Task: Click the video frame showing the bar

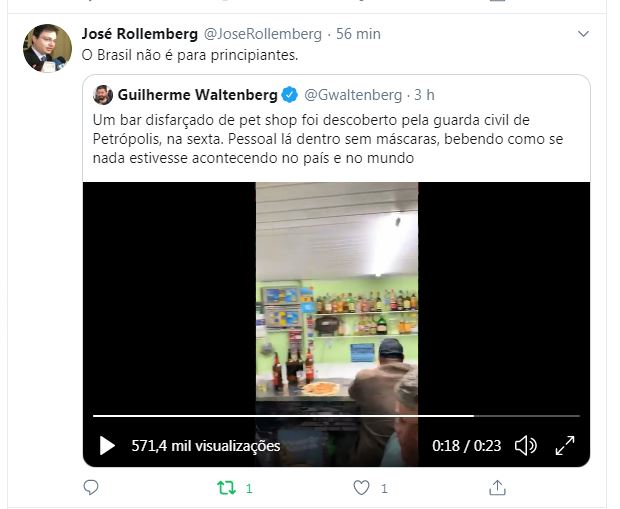Action: pyautogui.click(x=336, y=301)
